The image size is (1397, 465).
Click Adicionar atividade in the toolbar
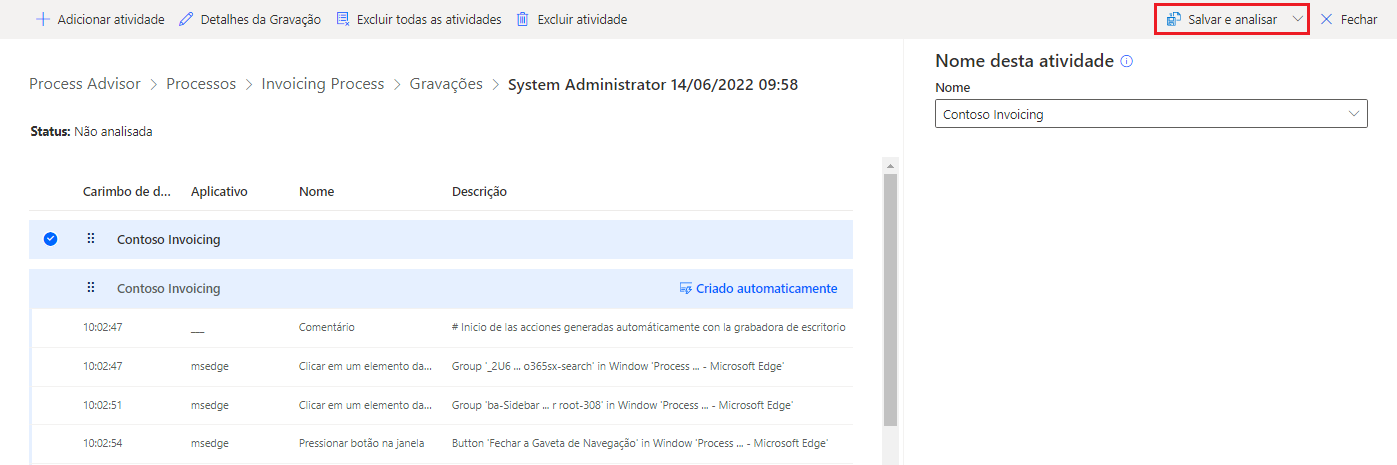coord(100,19)
